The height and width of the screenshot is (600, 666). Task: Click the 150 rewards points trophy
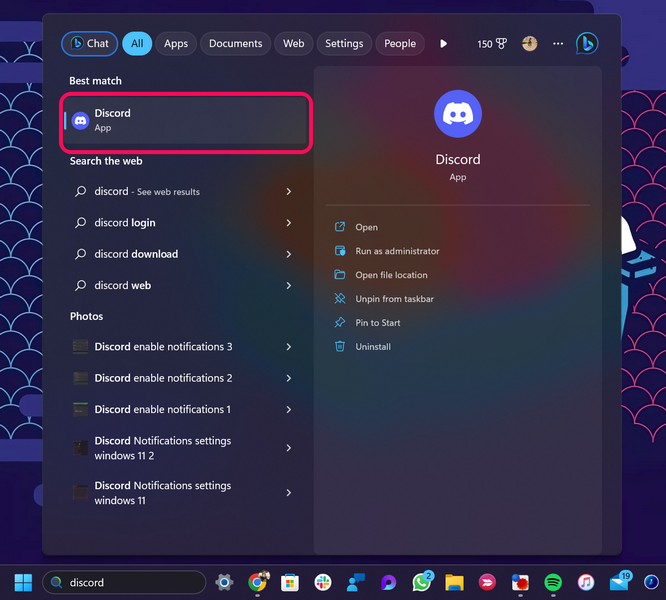point(492,43)
